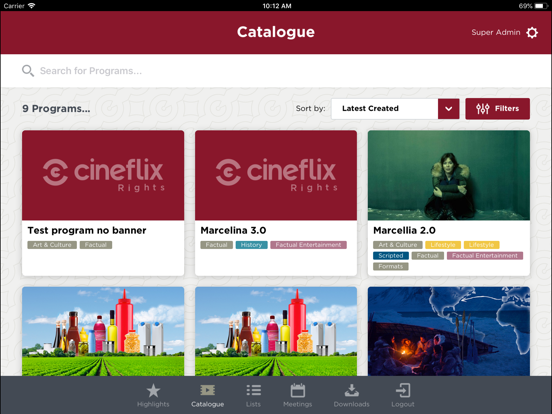Image resolution: width=552 pixels, height=414 pixels.
Task: Click the search magnifier icon
Action: coord(28,71)
